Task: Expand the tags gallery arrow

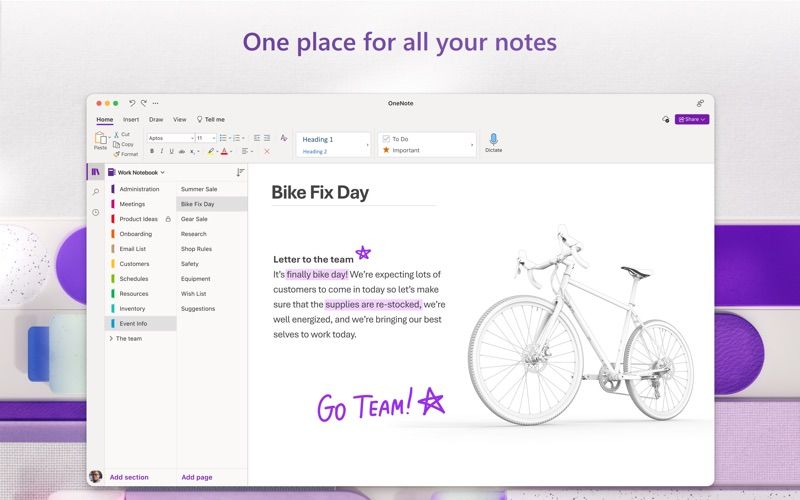Action: pyautogui.click(x=472, y=145)
